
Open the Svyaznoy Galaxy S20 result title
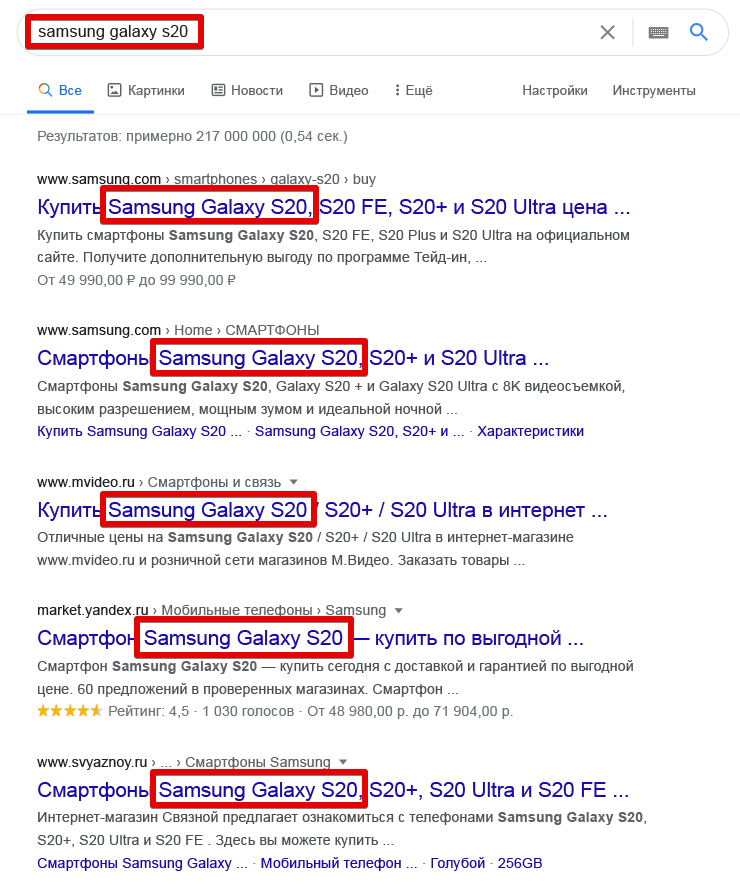tap(333, 790)
